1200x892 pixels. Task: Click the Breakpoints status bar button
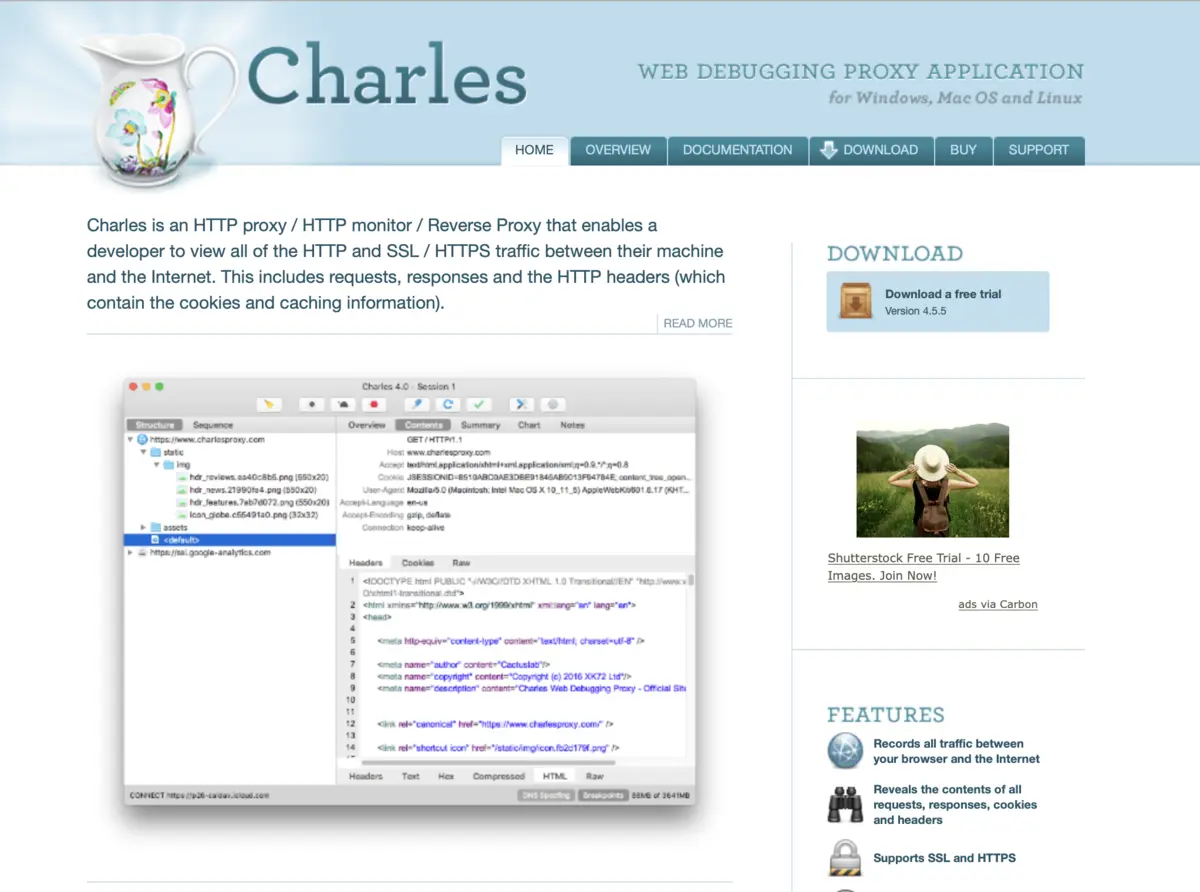(603, 796)
